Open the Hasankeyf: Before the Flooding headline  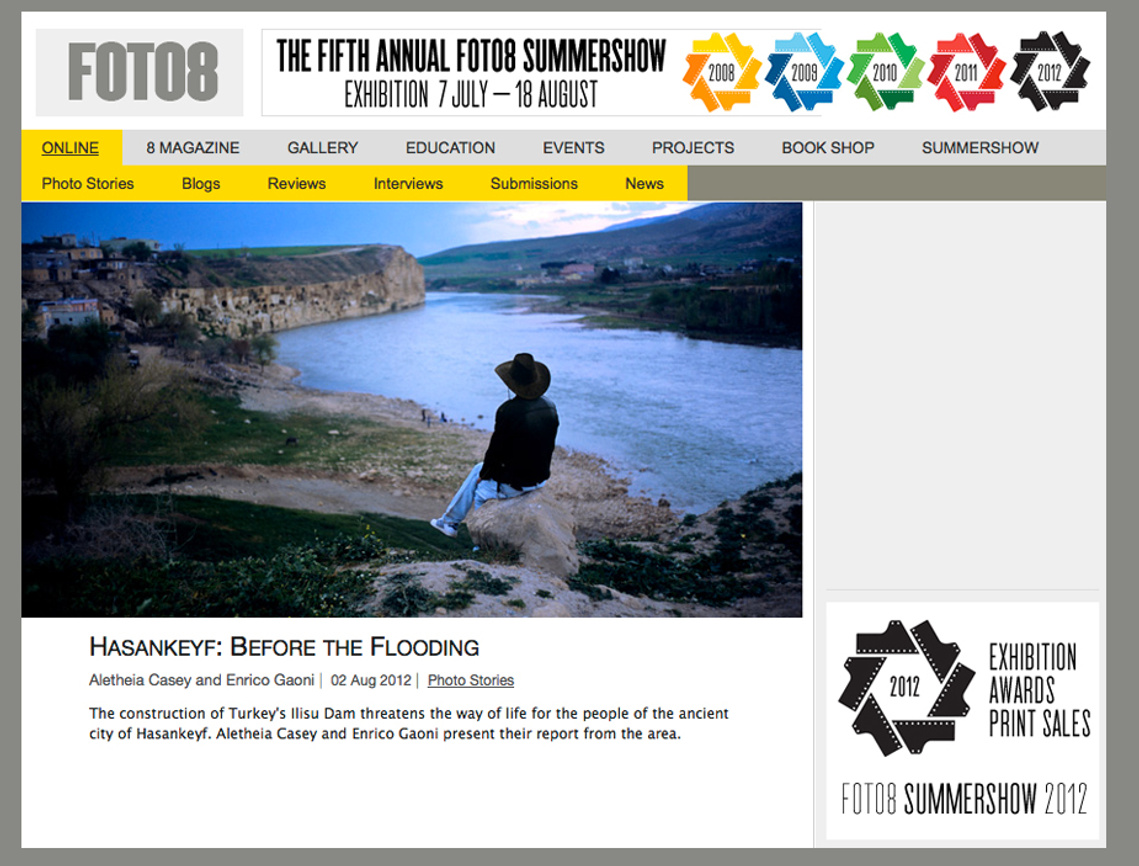pos(284,647)
